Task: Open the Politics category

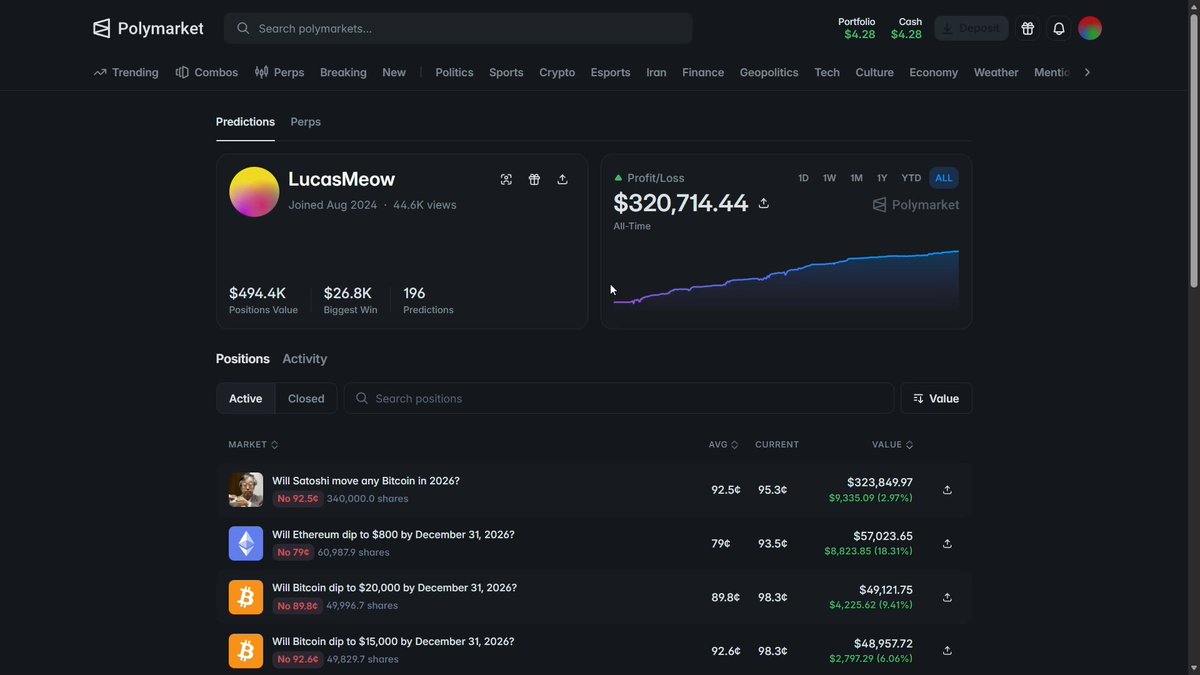Action: [x=454, y=72]
